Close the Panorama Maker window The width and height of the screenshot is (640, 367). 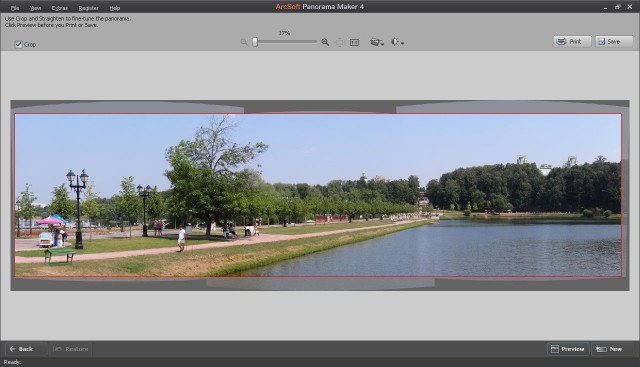[630, 7]
